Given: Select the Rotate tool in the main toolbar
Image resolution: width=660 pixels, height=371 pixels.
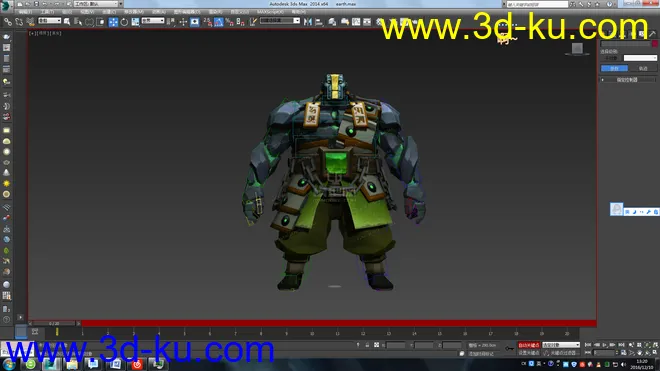Looking at the screenshot, I should [x=124, y=22].
